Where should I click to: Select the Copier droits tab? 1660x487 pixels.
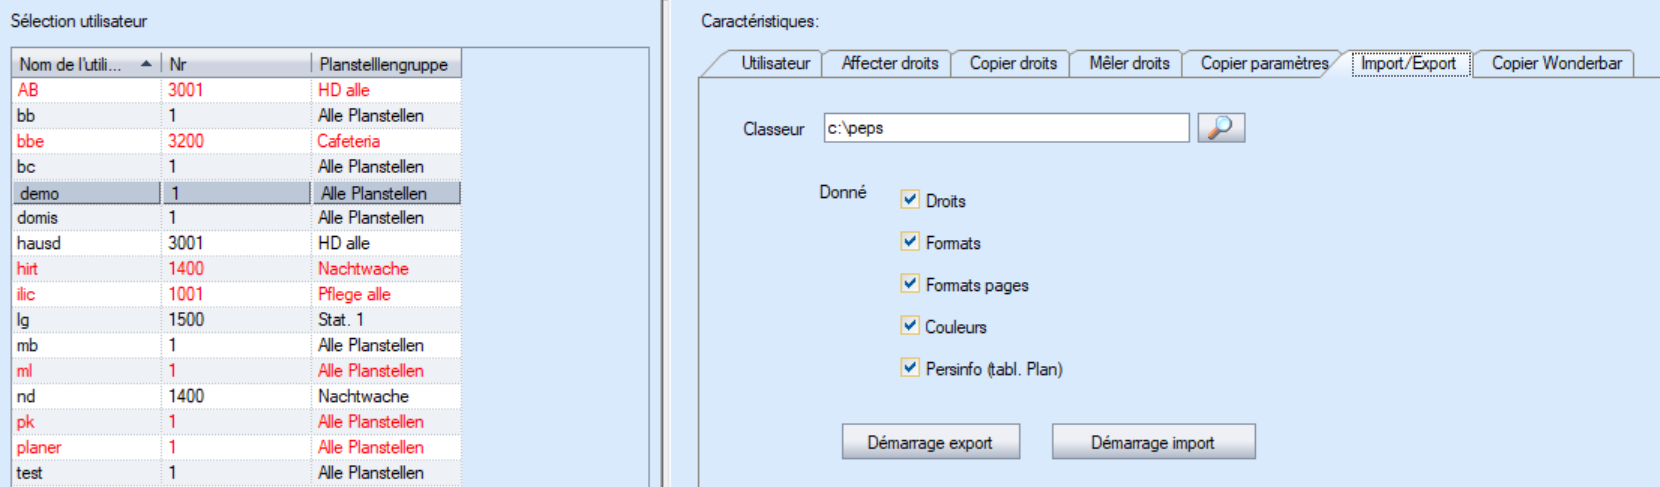tap(1012, 63)
